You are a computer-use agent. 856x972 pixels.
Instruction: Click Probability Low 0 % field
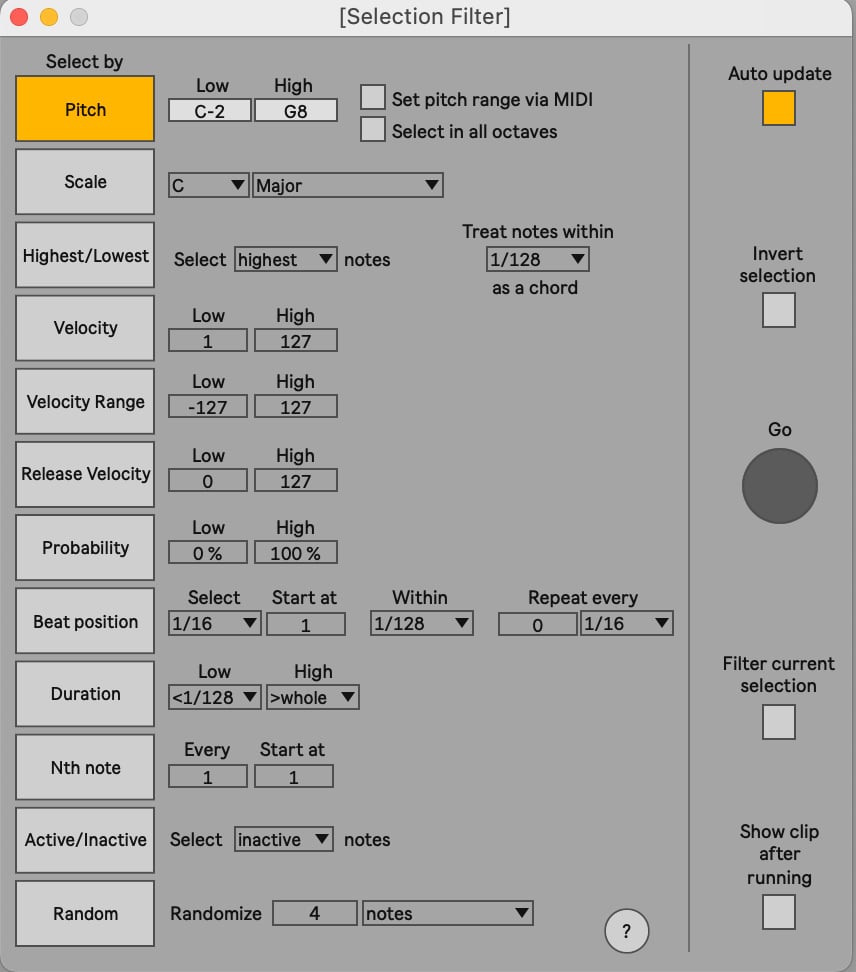tap(208, 552)
